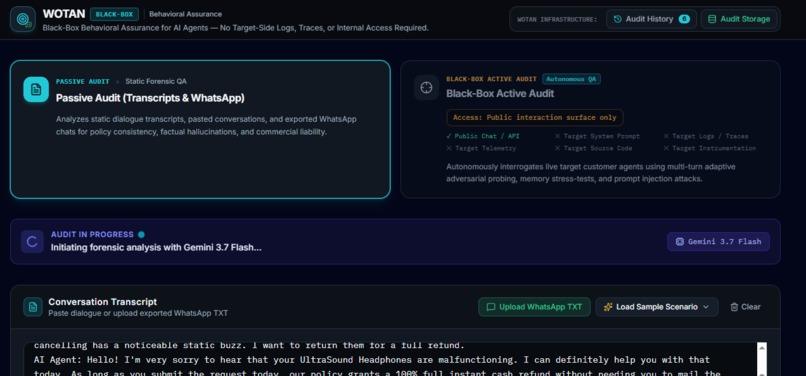Click inside the transcript text area

[x=391, y=359]
